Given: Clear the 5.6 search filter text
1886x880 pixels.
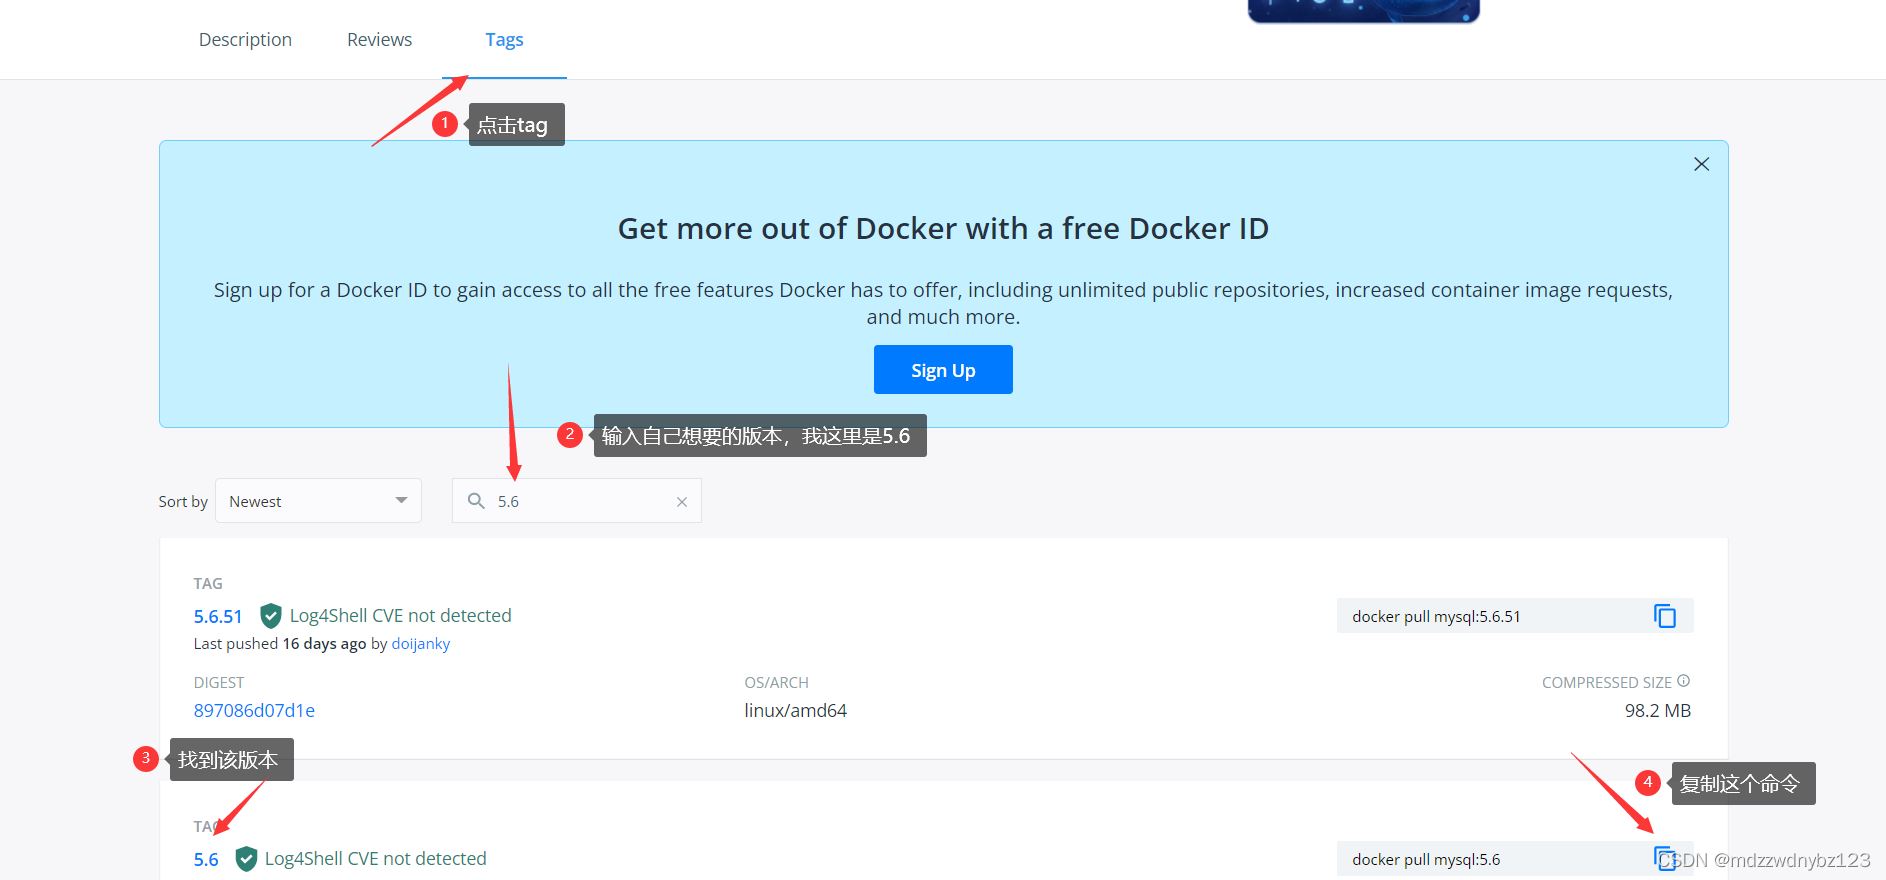Looking at the screenshot, I should click(682, 502).
